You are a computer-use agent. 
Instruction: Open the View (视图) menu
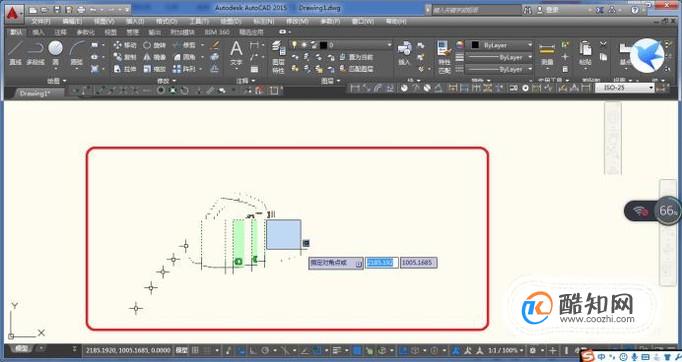tap(104, 21)
